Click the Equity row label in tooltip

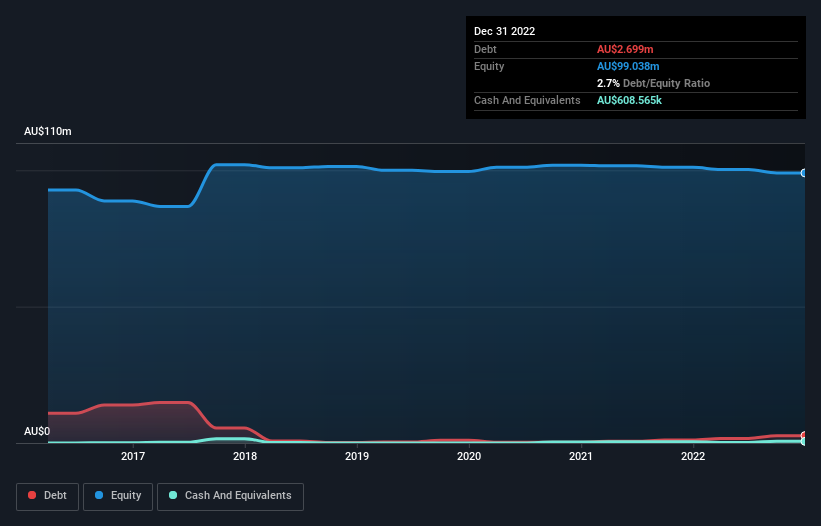489,66
